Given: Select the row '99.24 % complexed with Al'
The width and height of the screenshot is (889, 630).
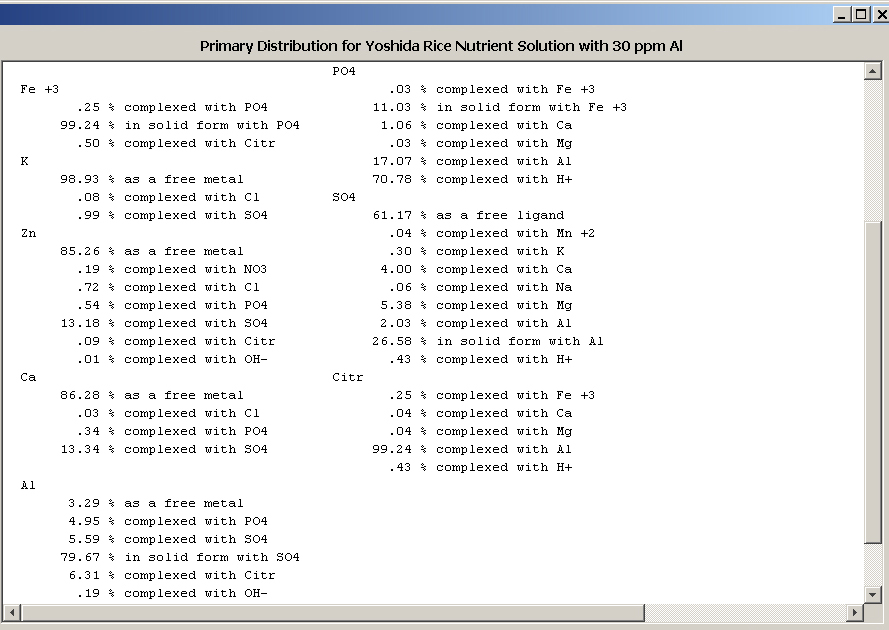Looking at the screenshot, I should [x=472, y=449].
